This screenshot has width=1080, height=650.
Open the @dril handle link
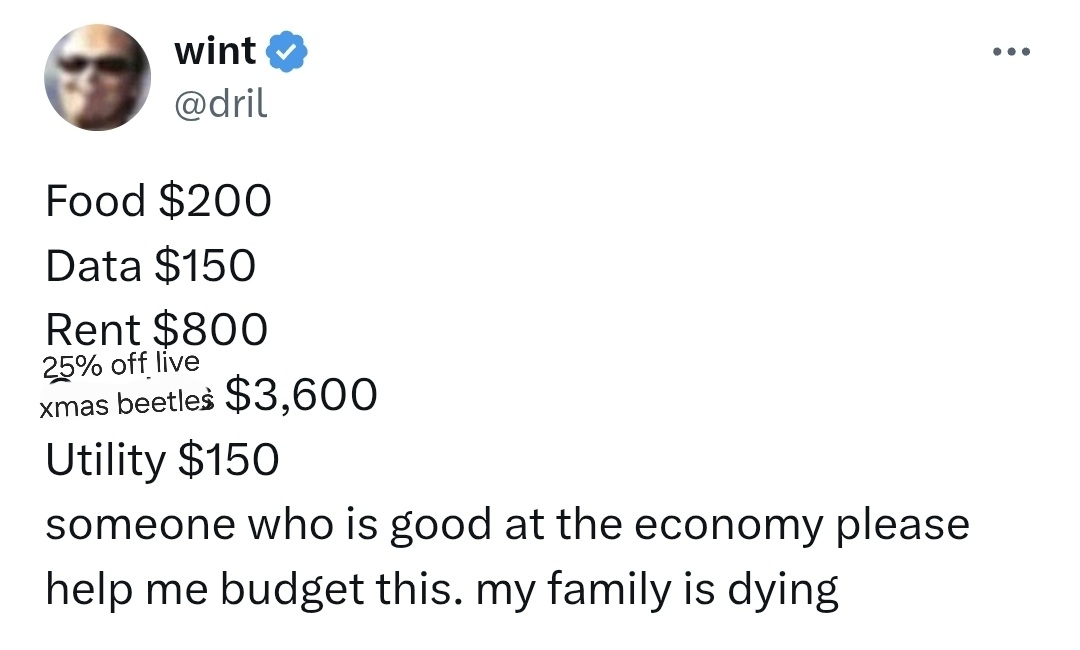(x=220, y=103)
